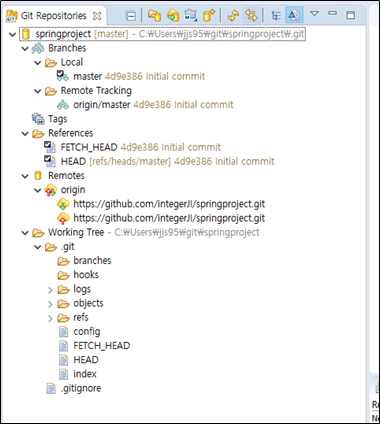This screenshot has height=424, width=380.
Task: Select the refs folder label
Action: [81, 318]
